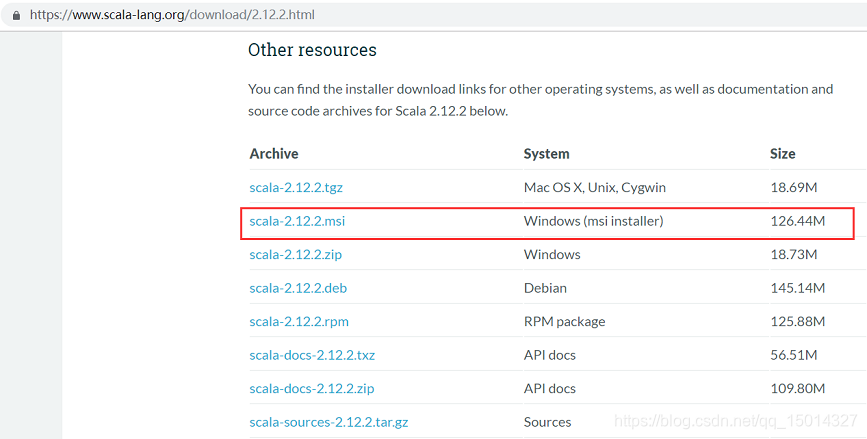
Task: Click the System column header
Action: tap(546, 154)
